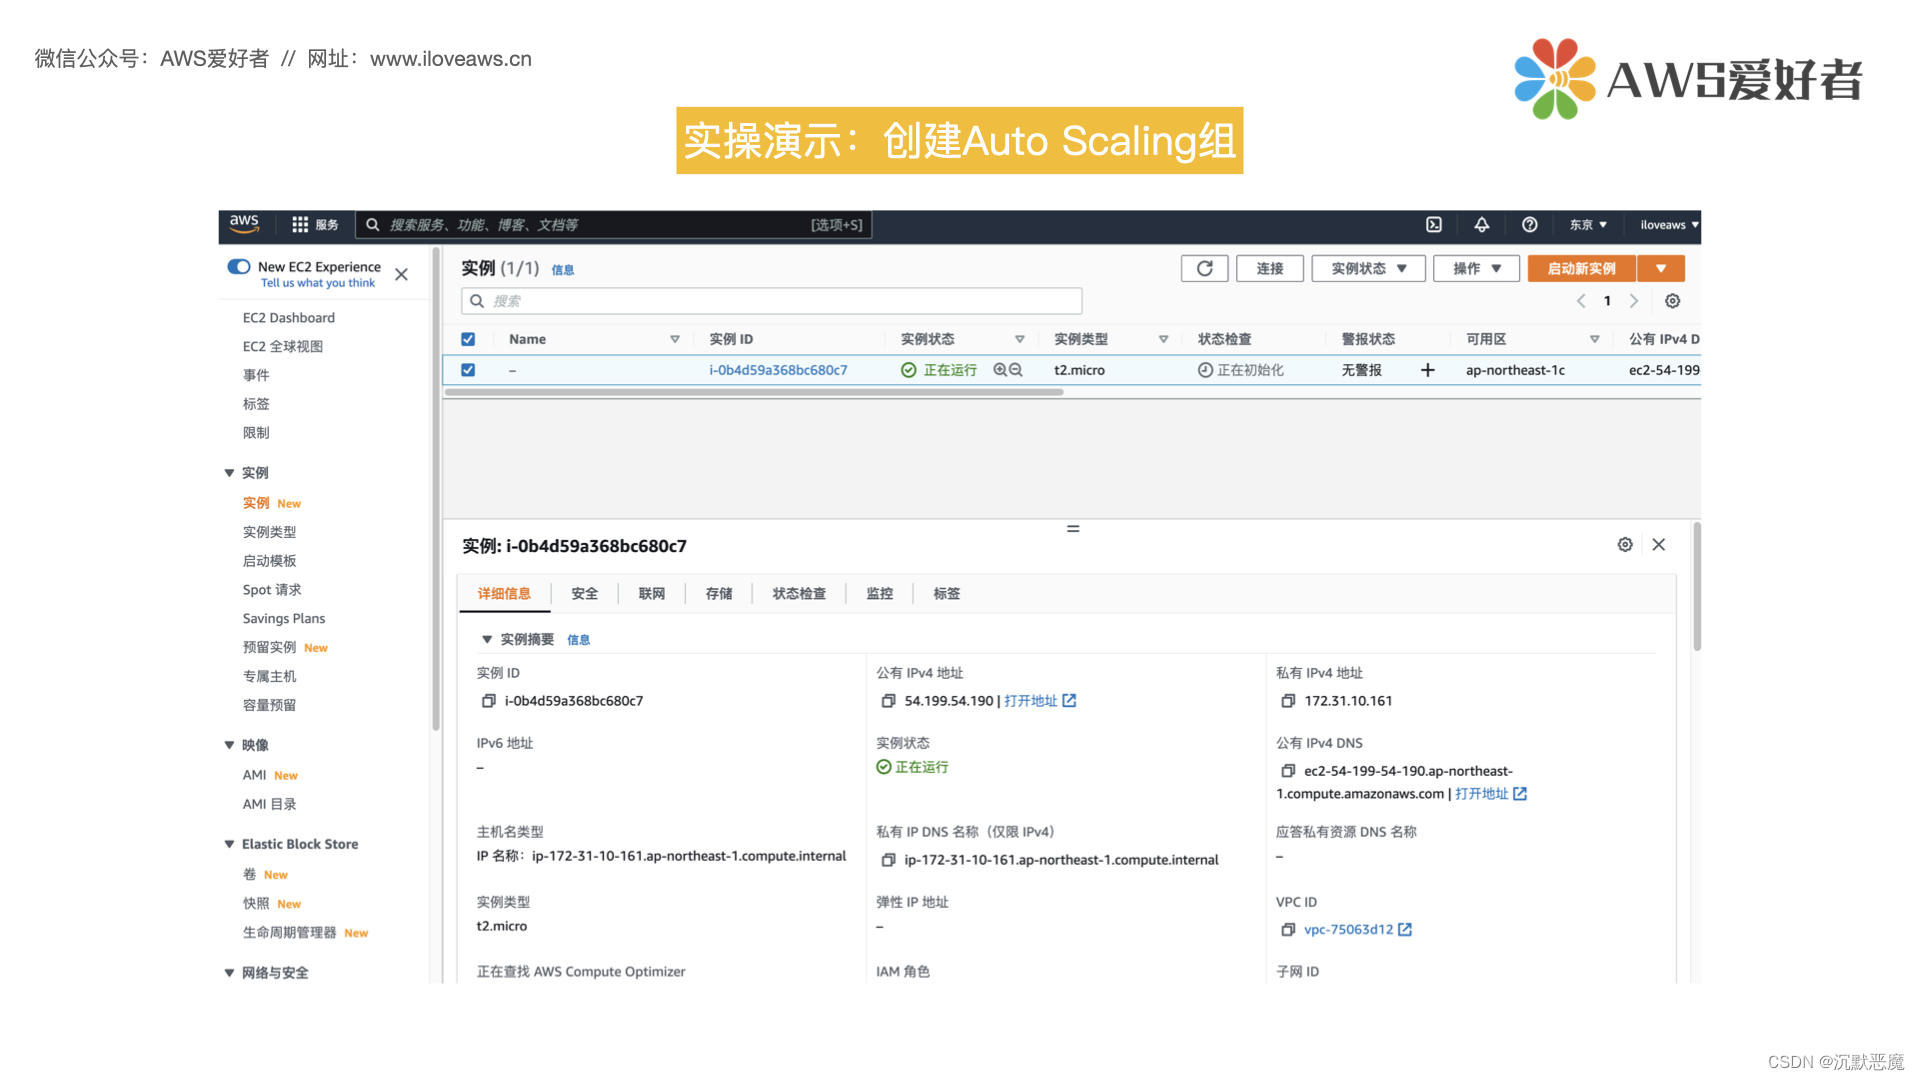Screen dimensions: 1920x1080
Task: Uncheck the i-0b4d59a368bc680c7 row checkbox
Action: coord(468,370)
